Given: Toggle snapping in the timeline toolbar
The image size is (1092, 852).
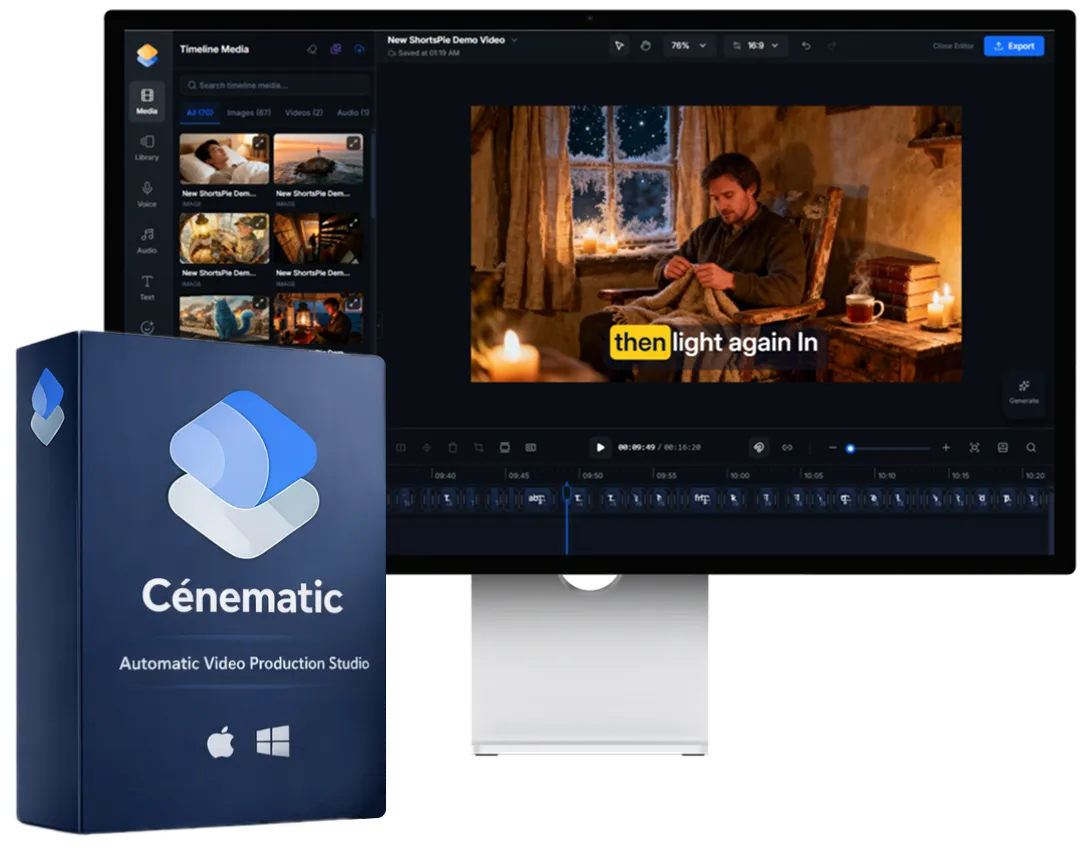Looking at the screenshot, I should click(757, 447).
